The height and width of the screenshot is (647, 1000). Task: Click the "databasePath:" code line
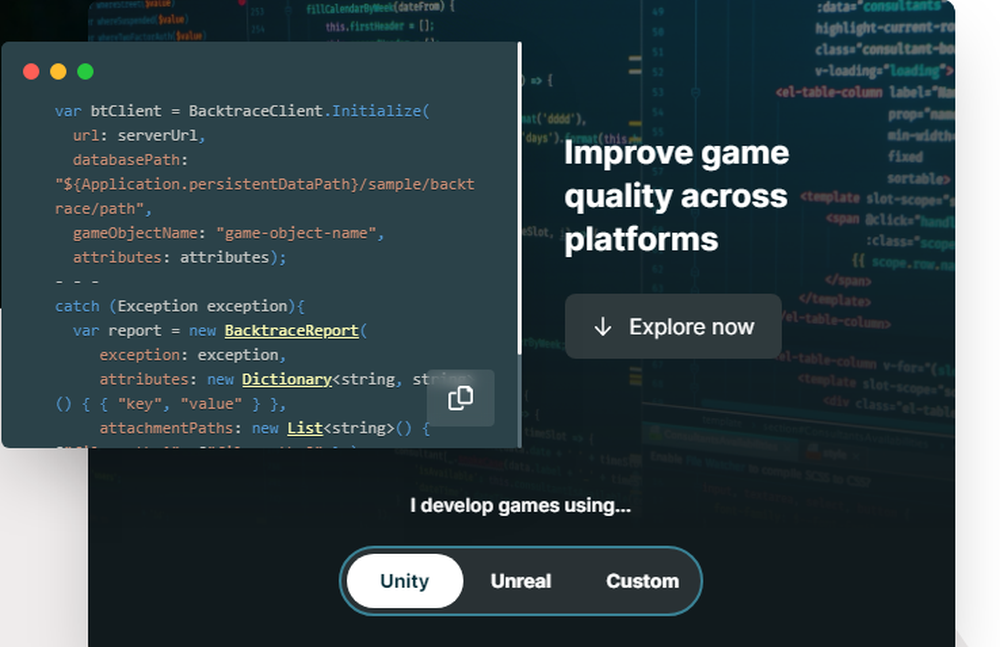130,160
